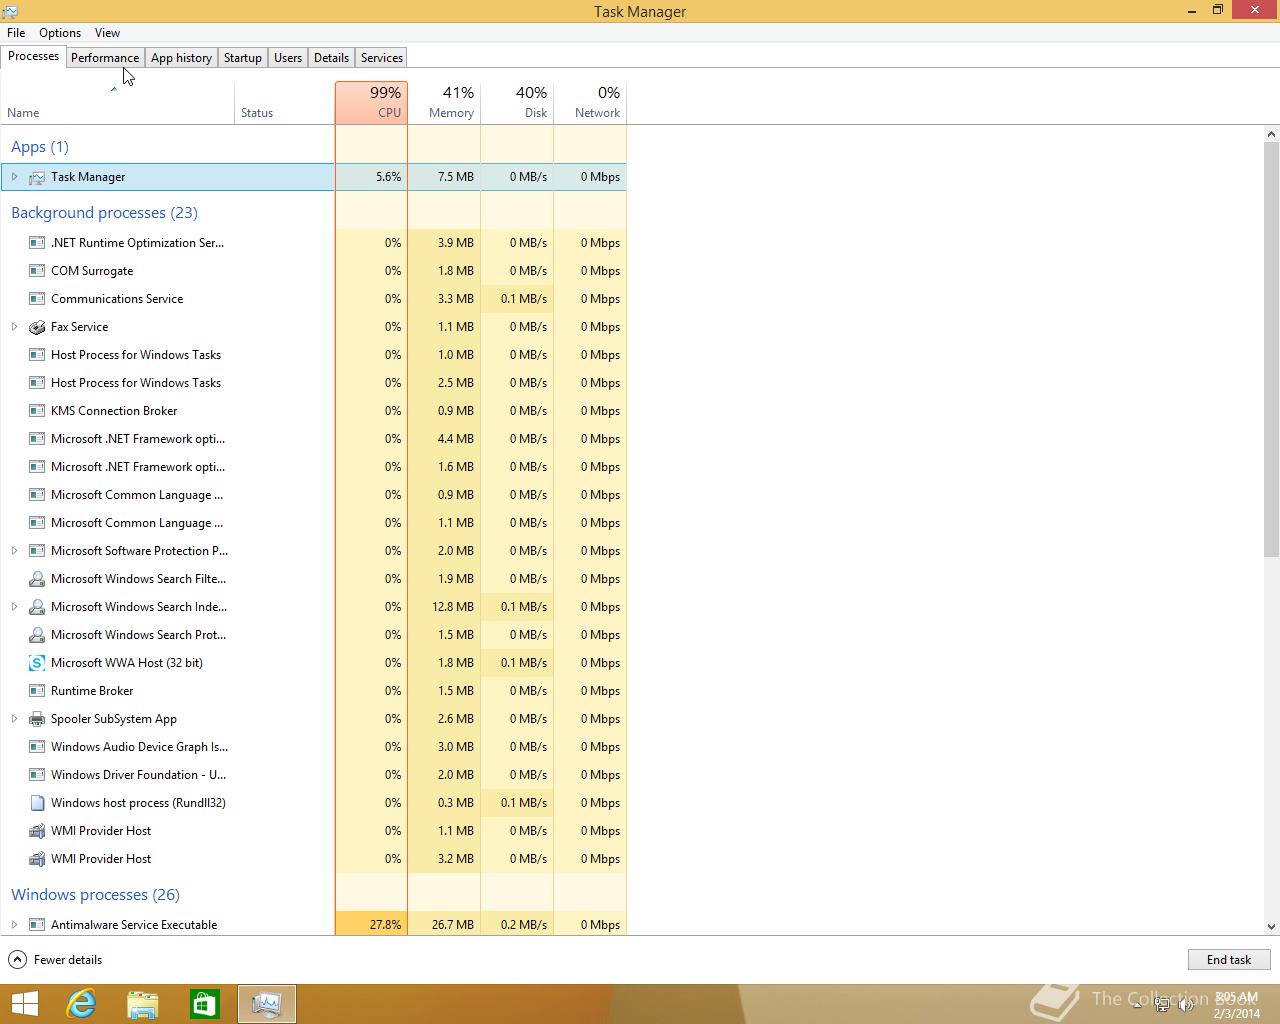Viewport: 1280px width, 1024px height.
Task: Click the .NET Runtime Optimization Service icon
Action: coord(37,243)
